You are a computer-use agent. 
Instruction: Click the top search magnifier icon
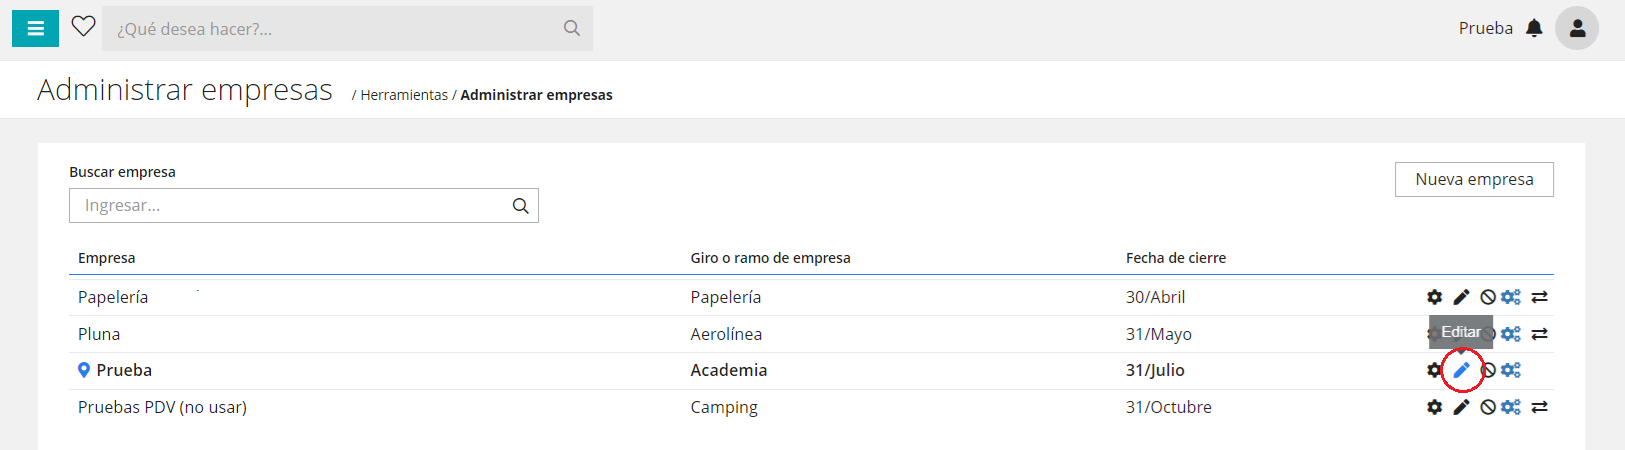[x=572, y=28]
